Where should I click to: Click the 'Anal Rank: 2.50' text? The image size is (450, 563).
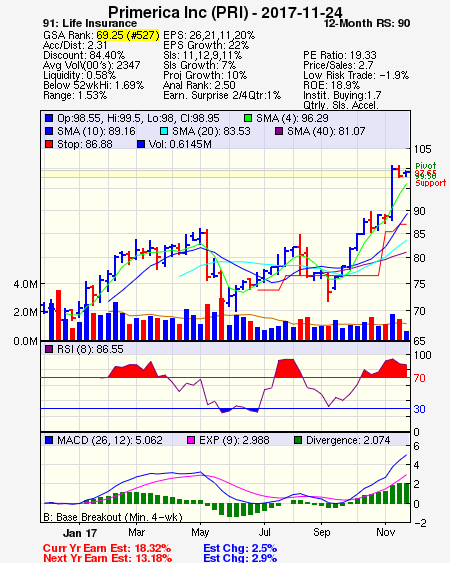coord(199,85)
